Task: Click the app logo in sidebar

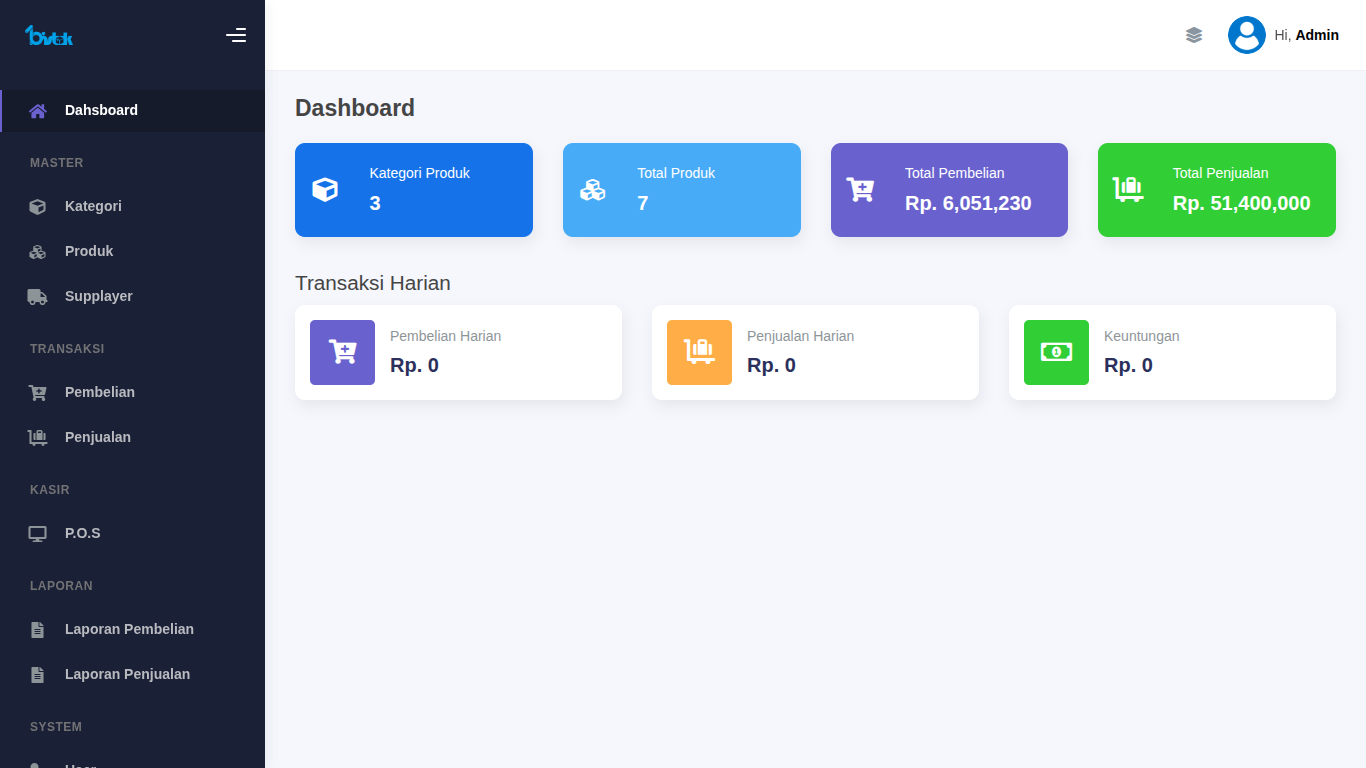Action: [x=49, y=36]
